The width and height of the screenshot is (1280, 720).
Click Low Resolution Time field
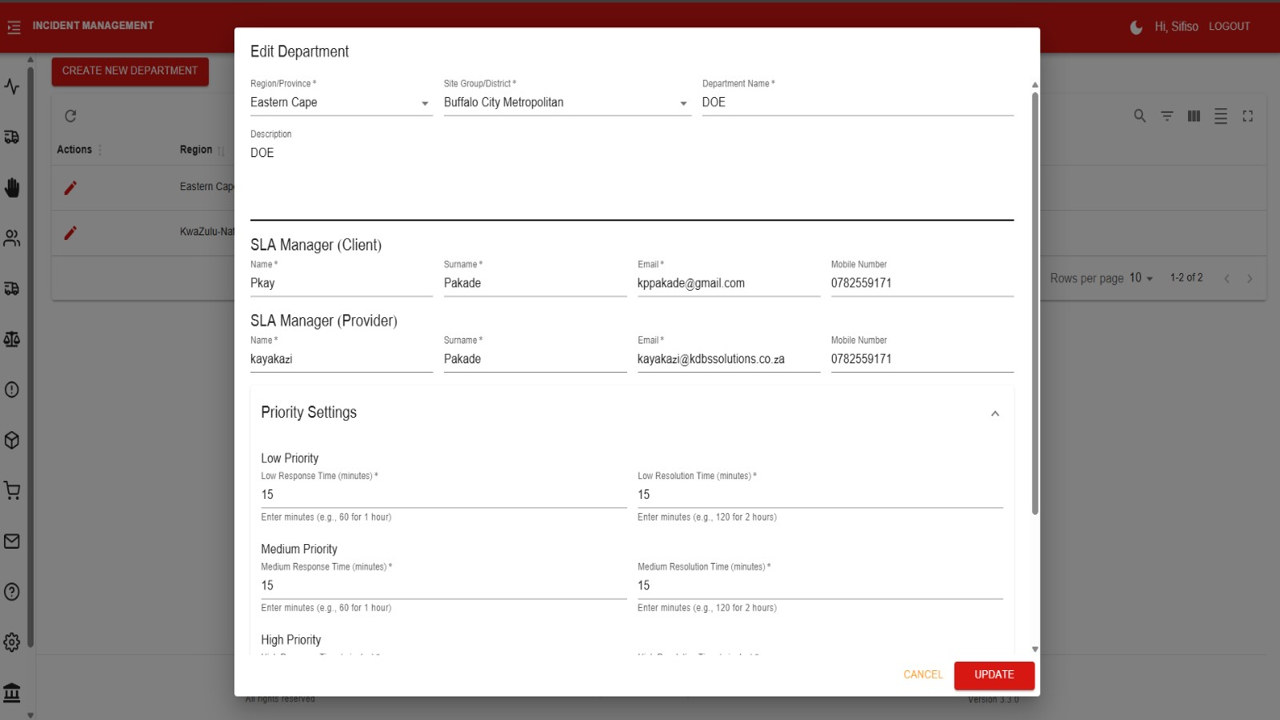[820, 495]
